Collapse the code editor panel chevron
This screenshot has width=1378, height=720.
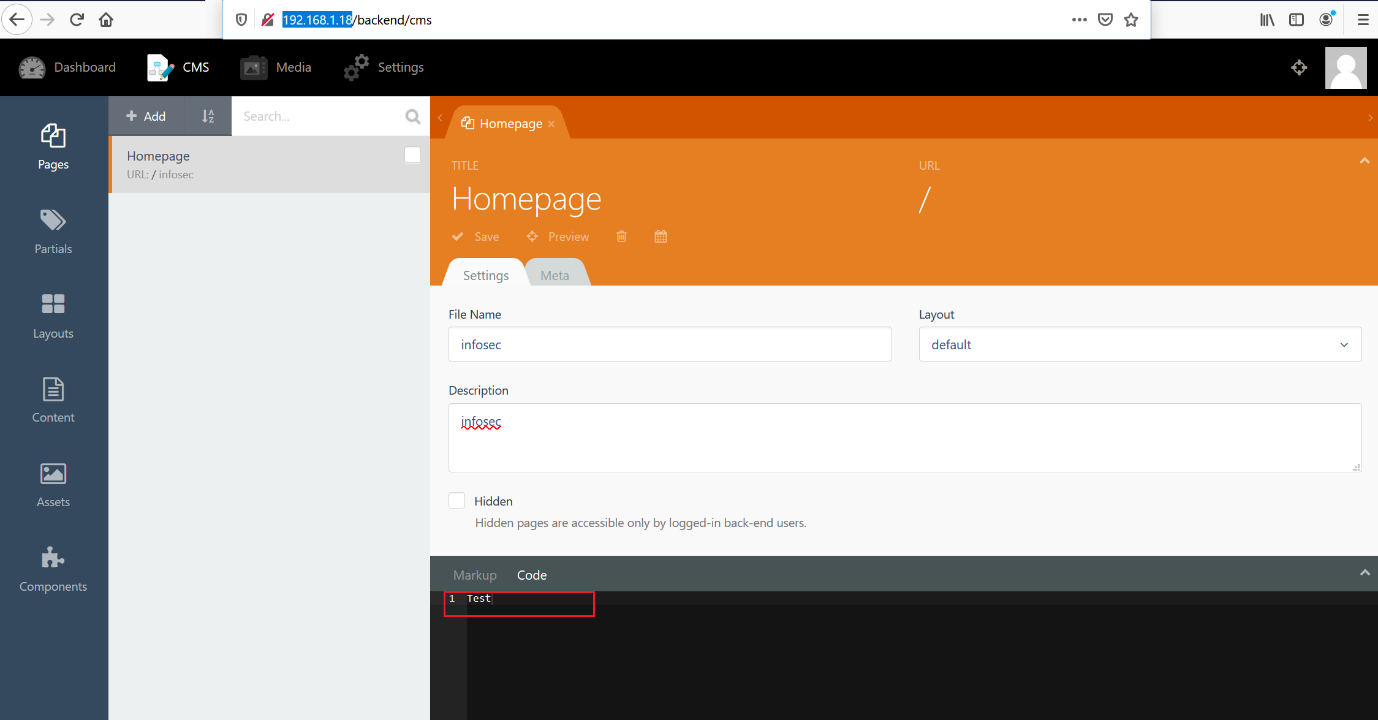pyautogui.click(x=1364, y=573)
